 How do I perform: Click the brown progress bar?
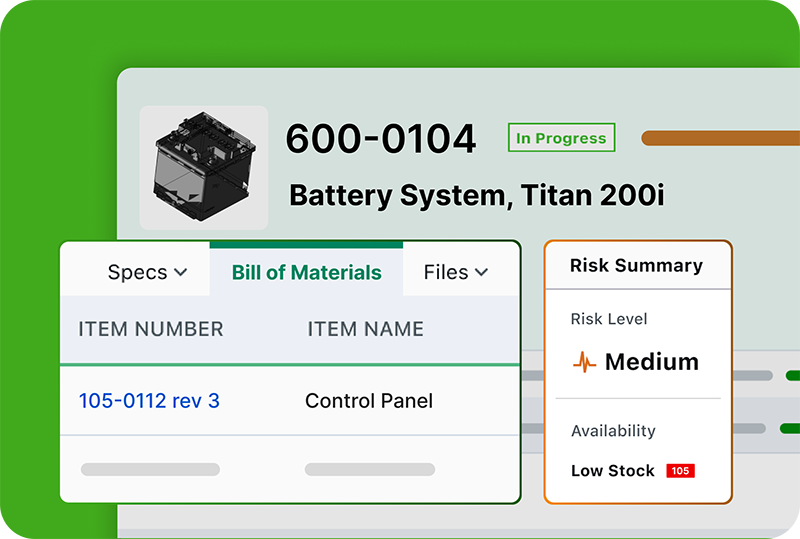point(720,138)
